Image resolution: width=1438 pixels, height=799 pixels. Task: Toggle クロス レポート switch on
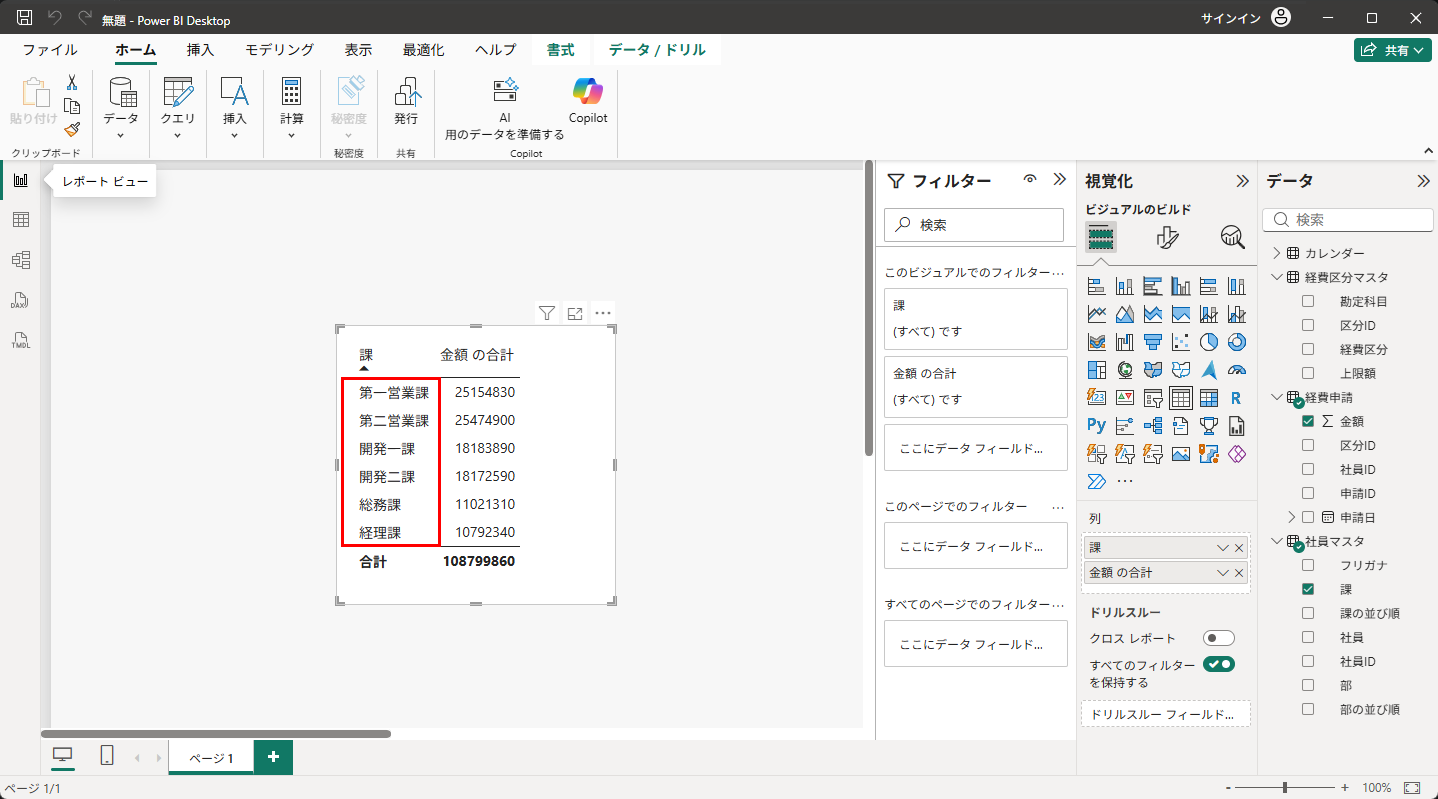1219,638
